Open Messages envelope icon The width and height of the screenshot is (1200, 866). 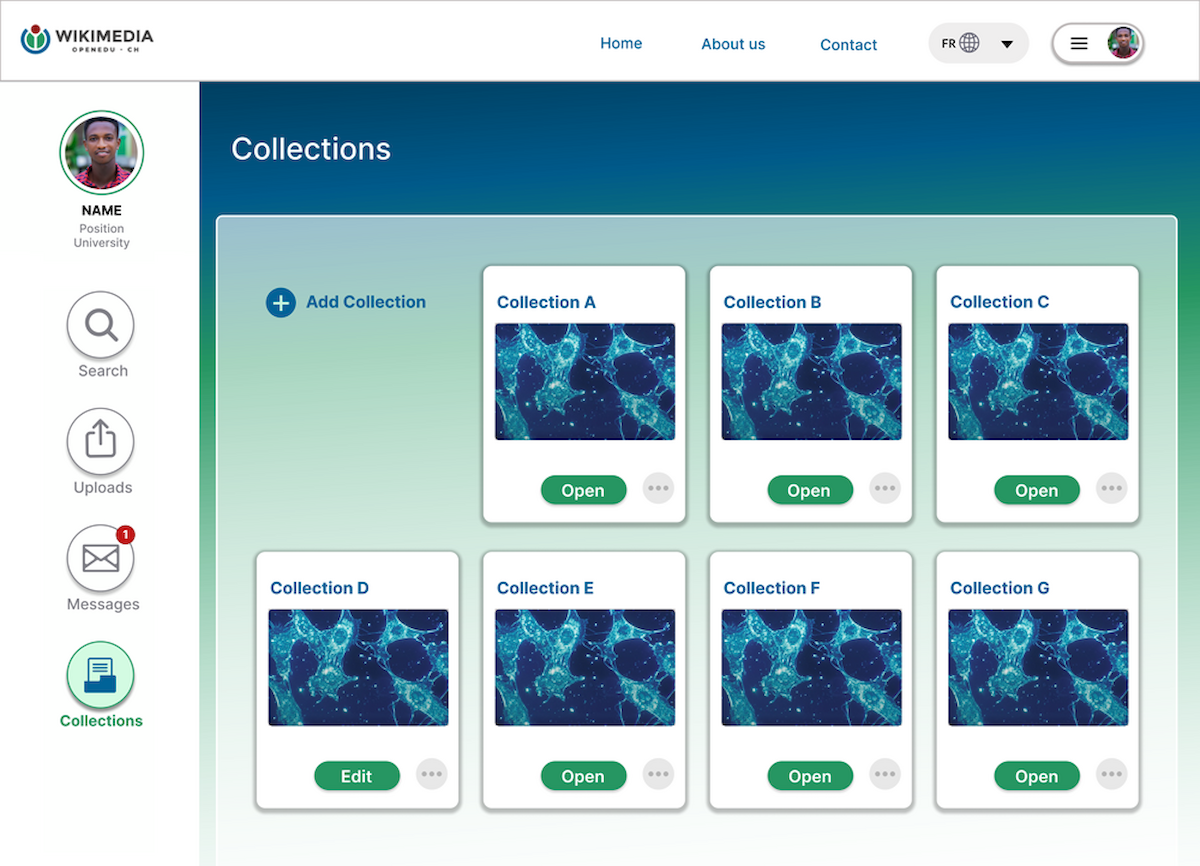tap(101, 558)
